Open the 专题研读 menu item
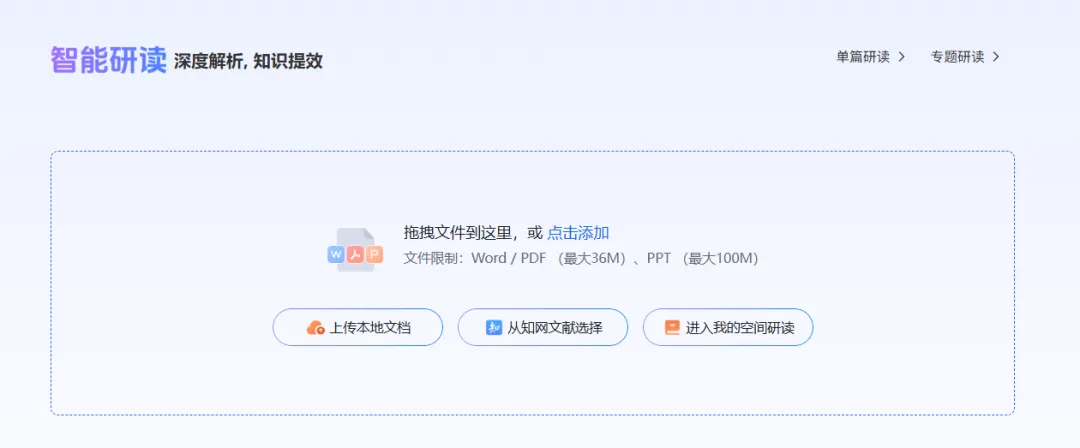Image resolution: width=1080 pixels, height=448 pixels. 957,57
